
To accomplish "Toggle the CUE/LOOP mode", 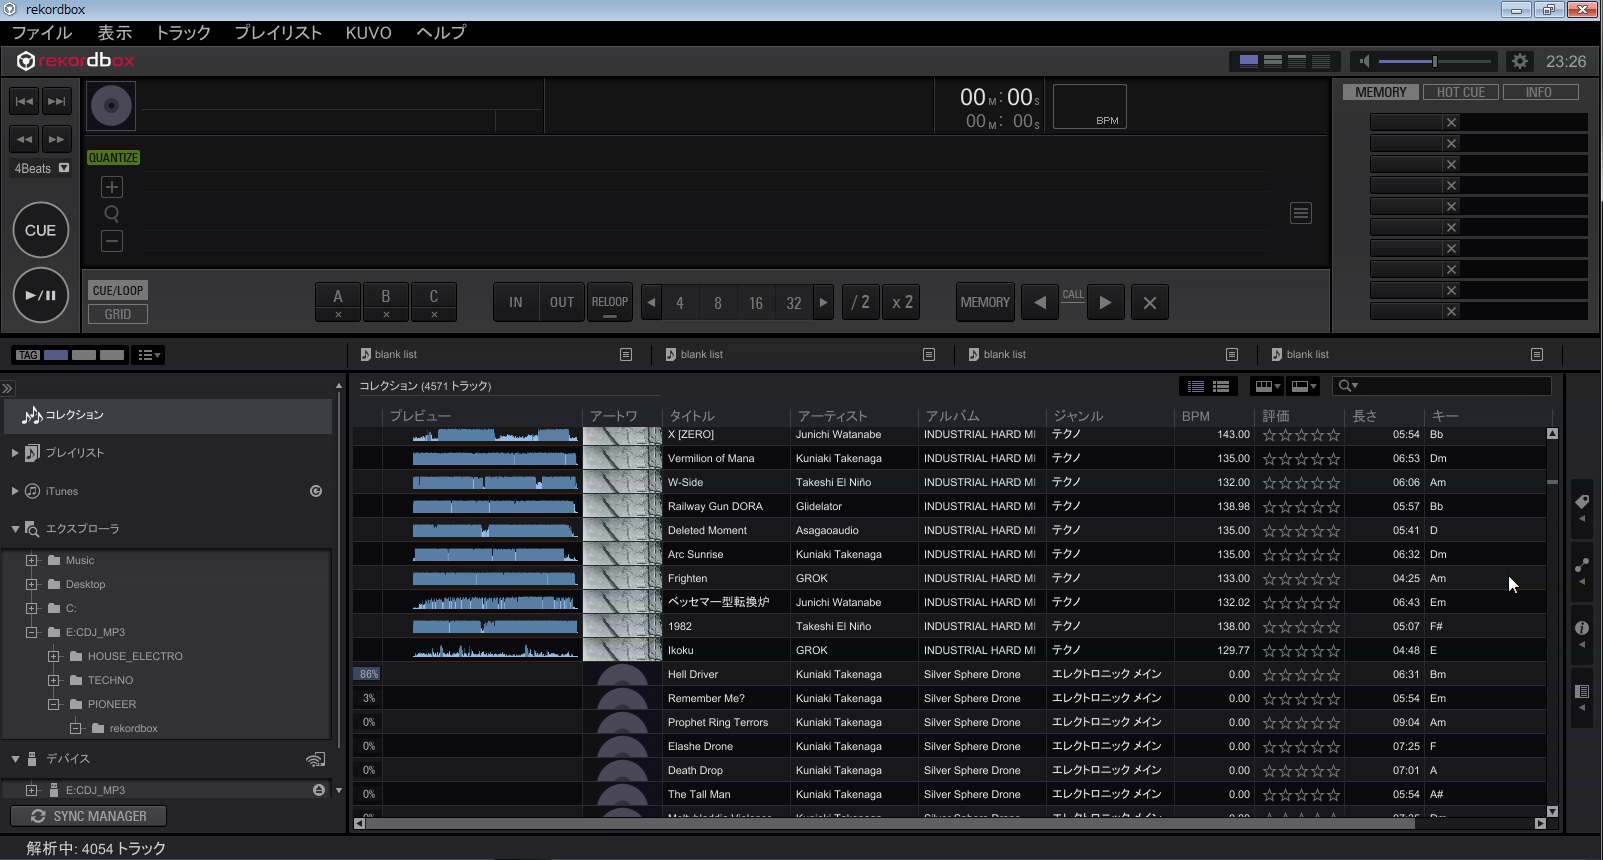I will [118, 291].
